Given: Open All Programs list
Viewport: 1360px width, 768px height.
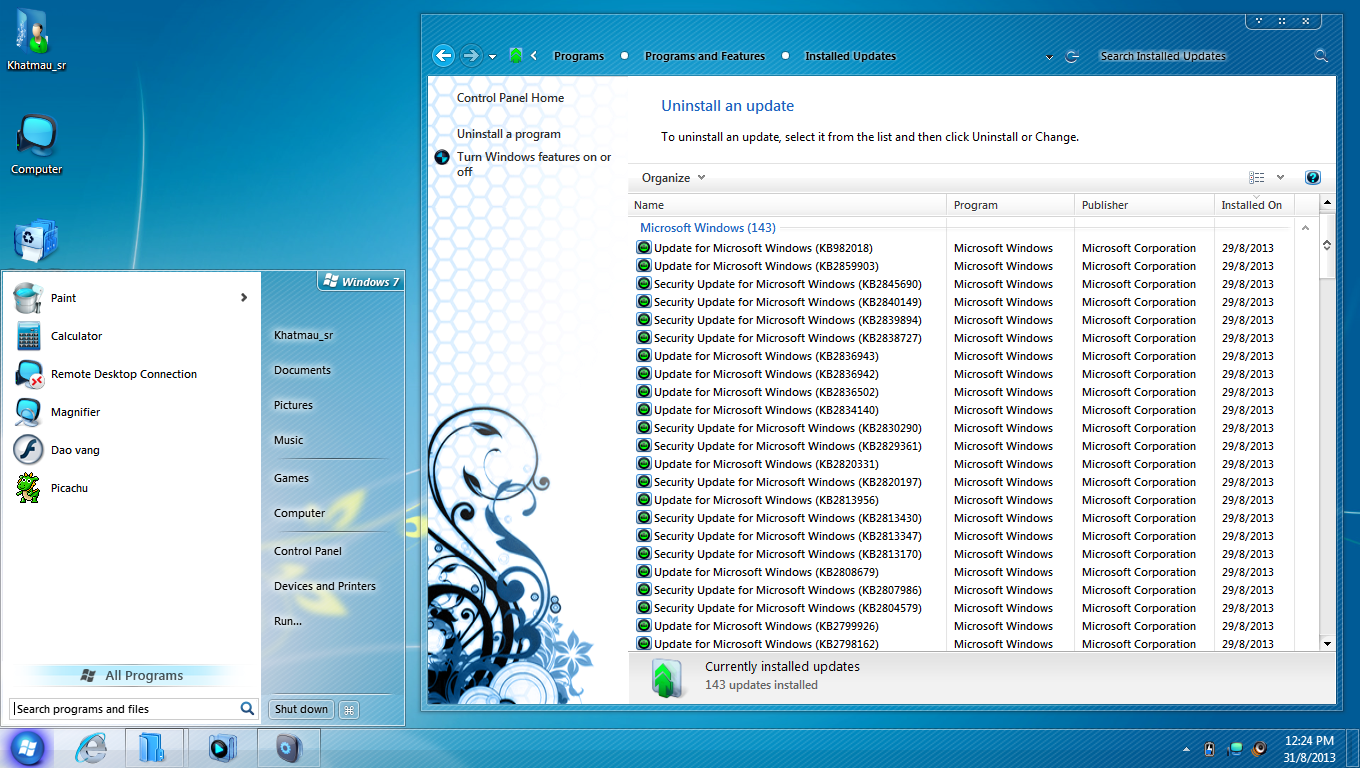Looking at the screenshot, I should (x=131, y=676).
